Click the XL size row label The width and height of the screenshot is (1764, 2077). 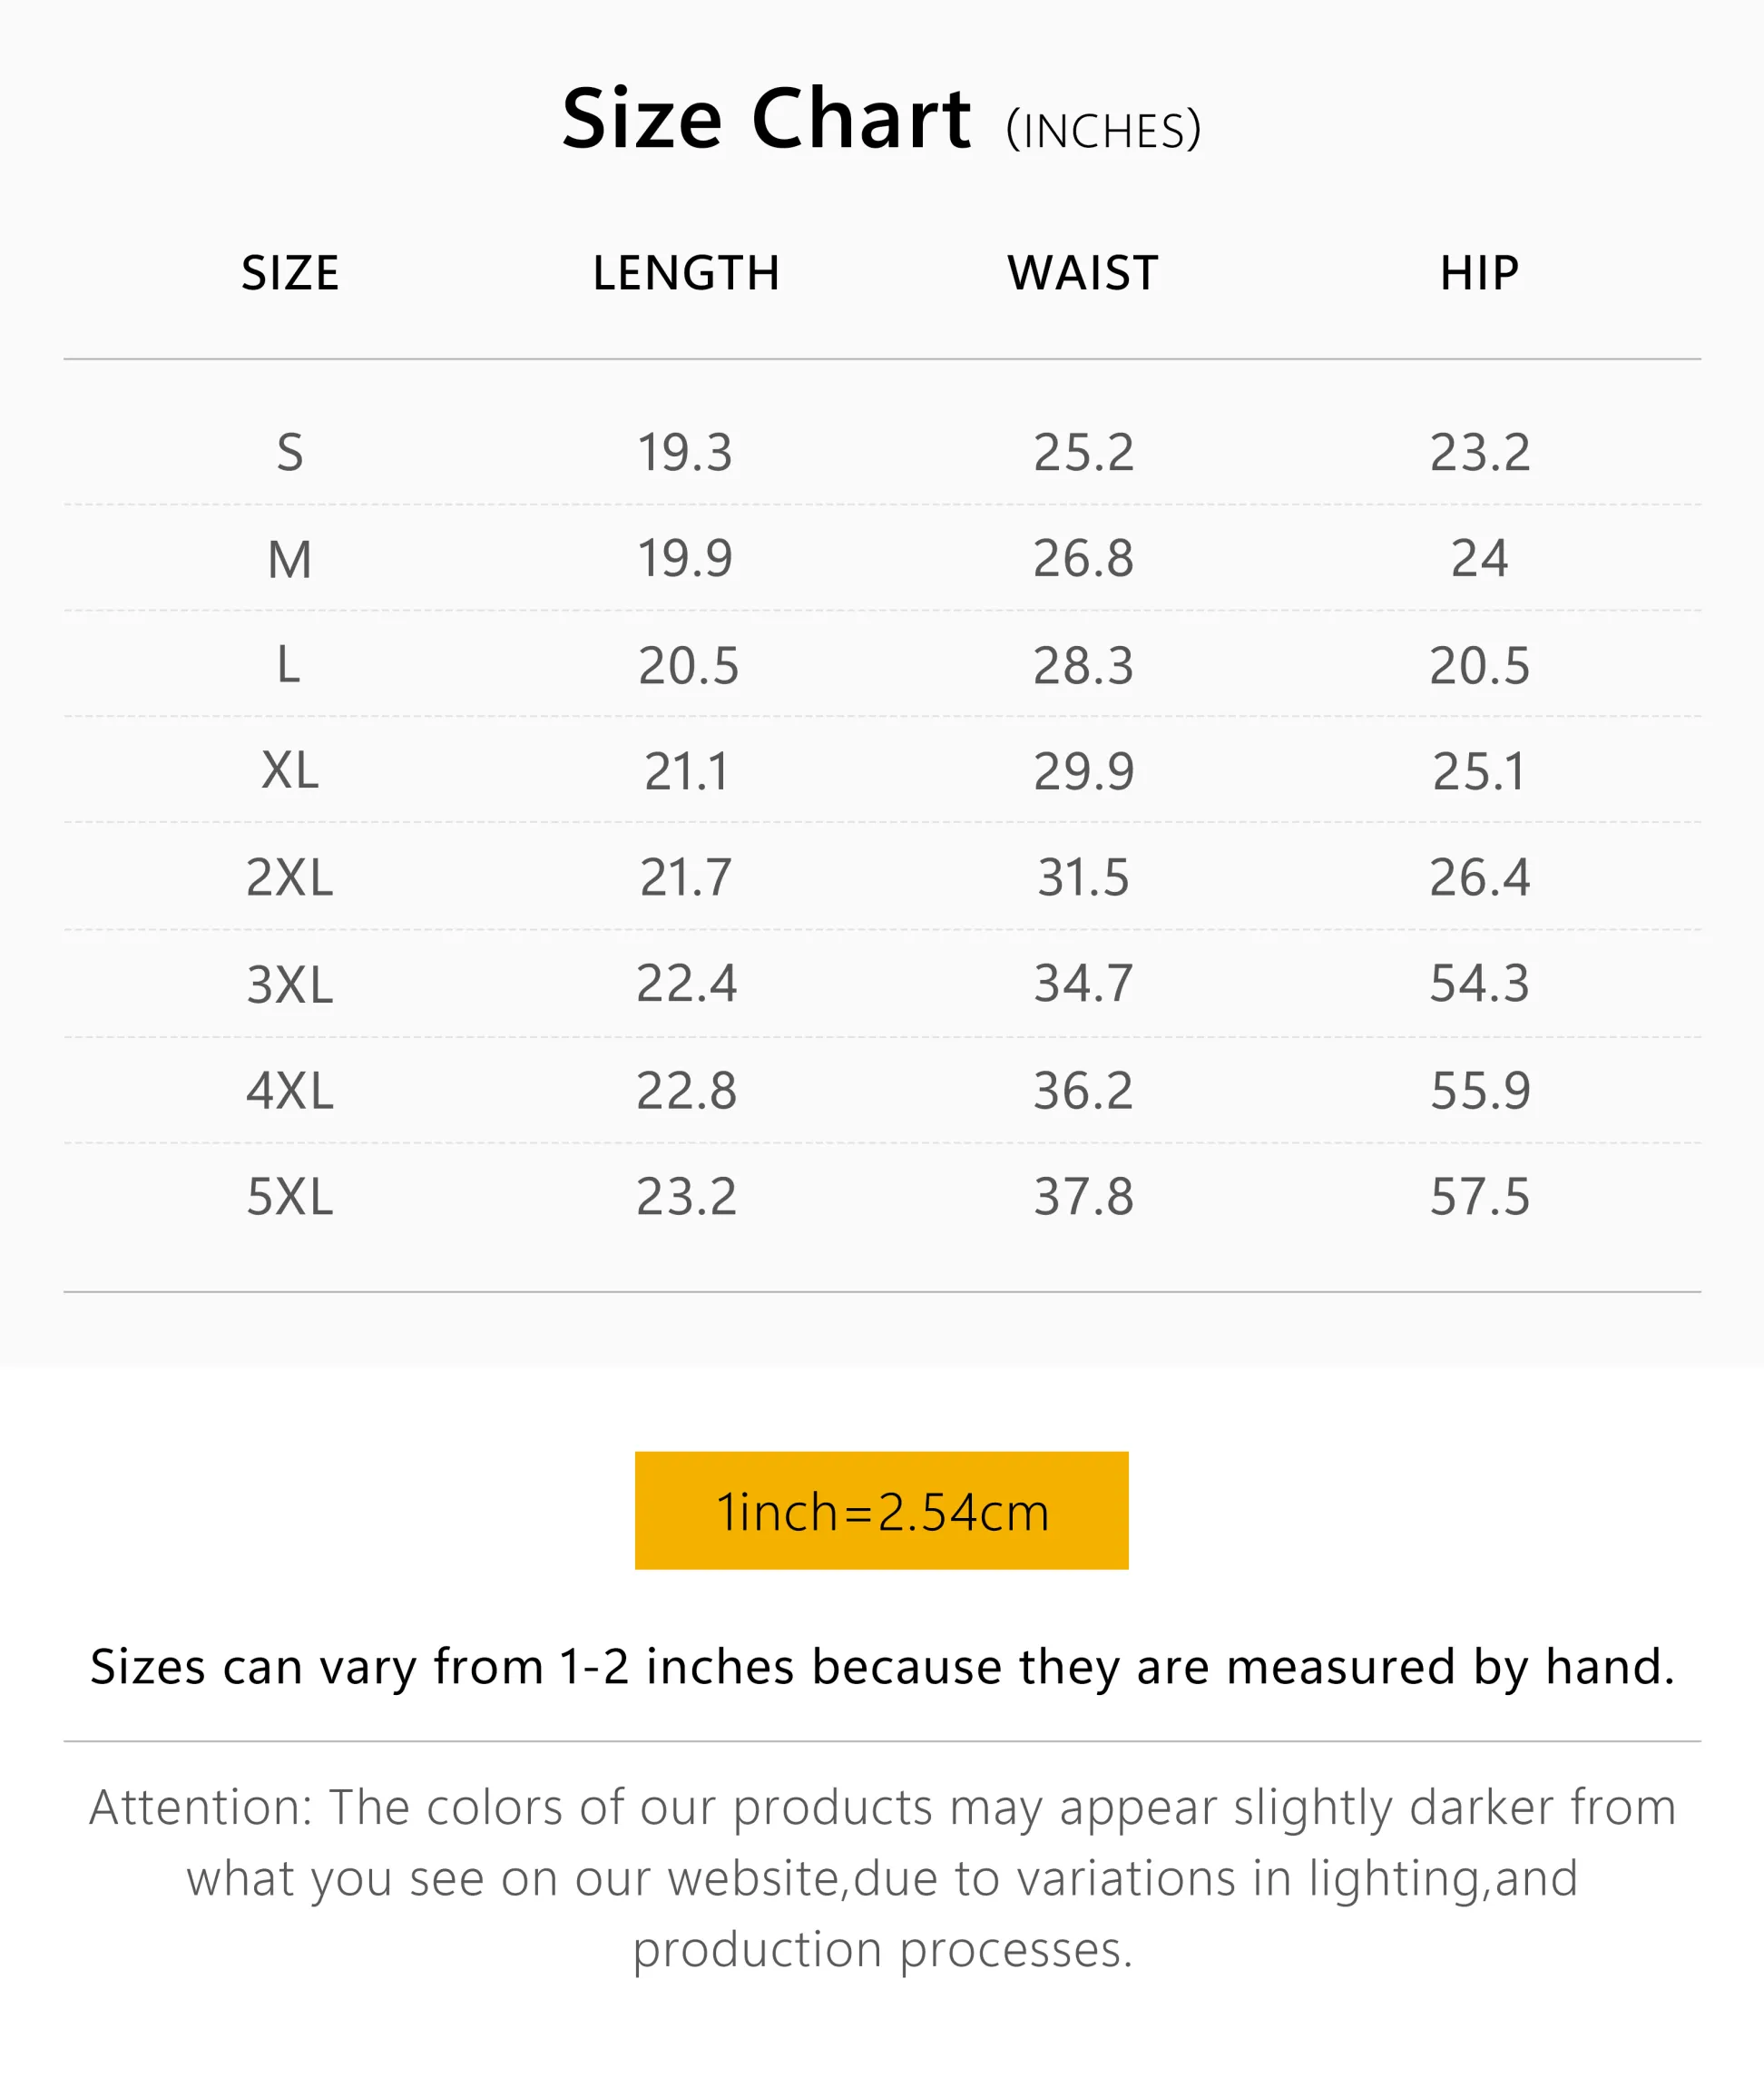(290, 771)
